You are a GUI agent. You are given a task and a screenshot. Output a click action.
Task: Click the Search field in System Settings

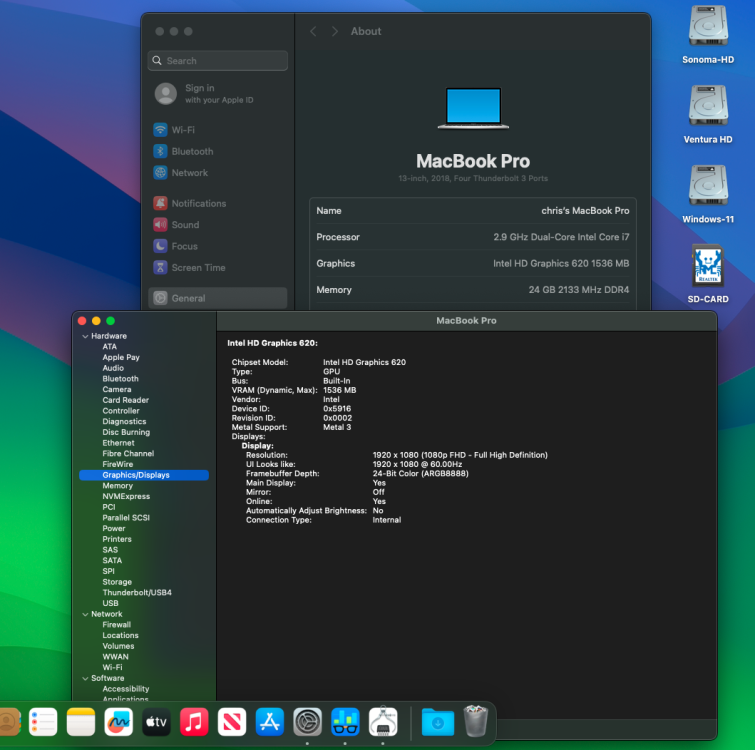[218, 61]
